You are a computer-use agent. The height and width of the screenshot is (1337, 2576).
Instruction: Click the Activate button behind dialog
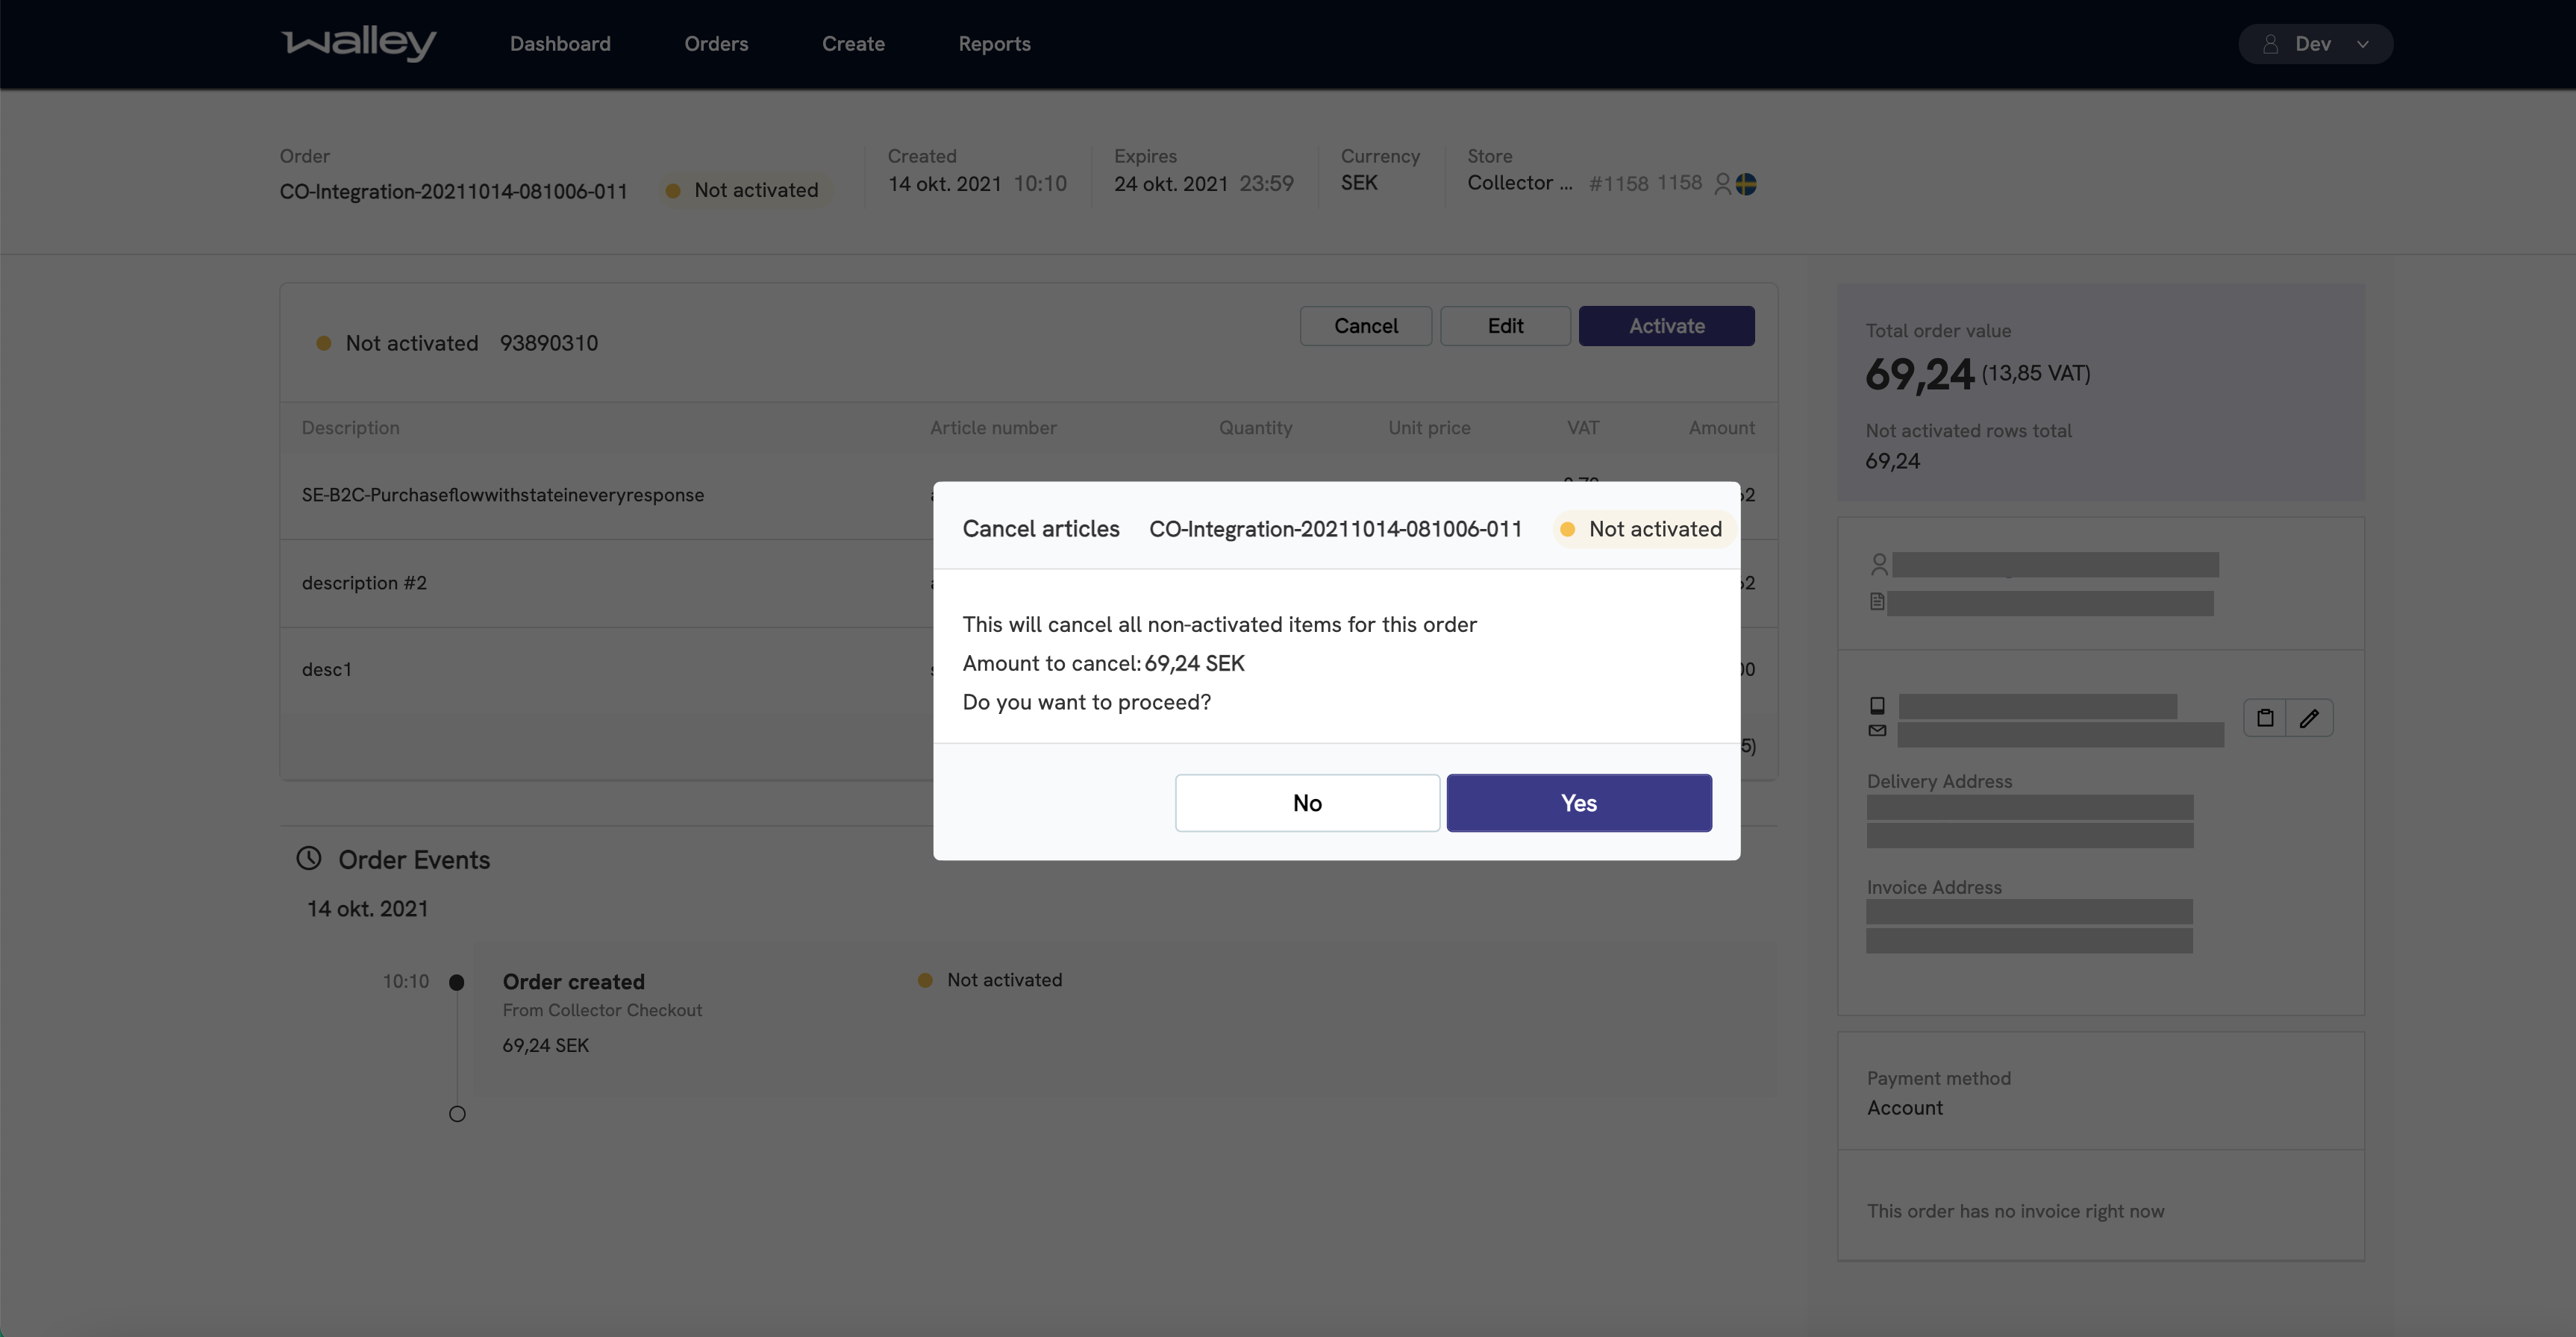click(1666, 326)
